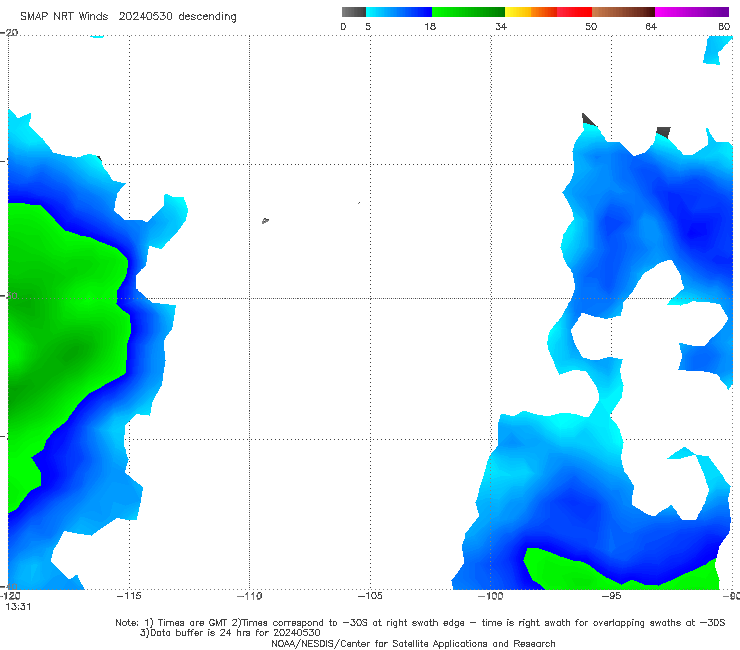Click the NOAA/NESDIS credit line
Screen dimensions: 740x650
pyautogui.click(x=413, y=643)
